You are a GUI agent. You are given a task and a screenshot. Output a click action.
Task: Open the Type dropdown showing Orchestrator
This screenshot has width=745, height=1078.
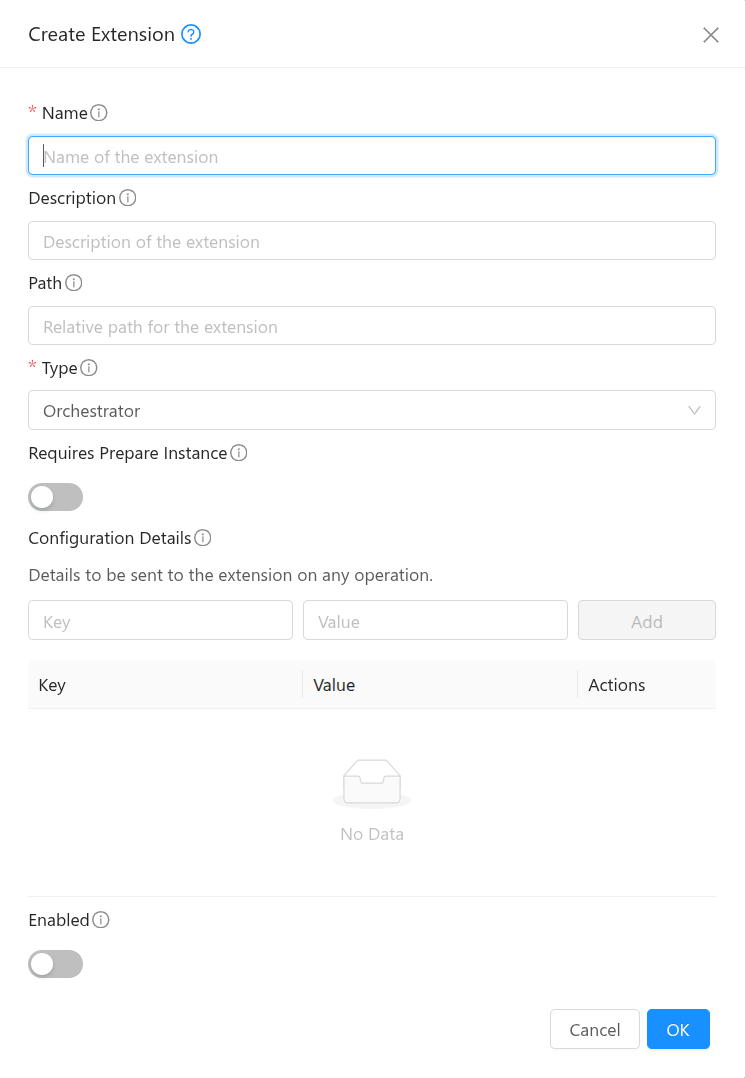click(372, 410)
